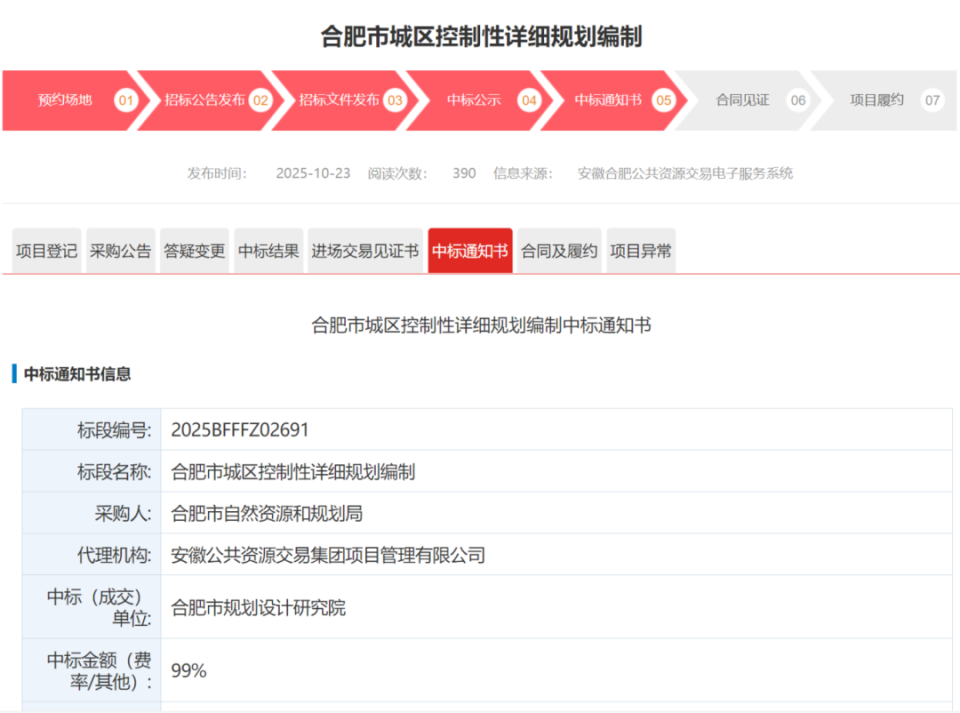Select the 中标公示 stage 04

(472, 100)
